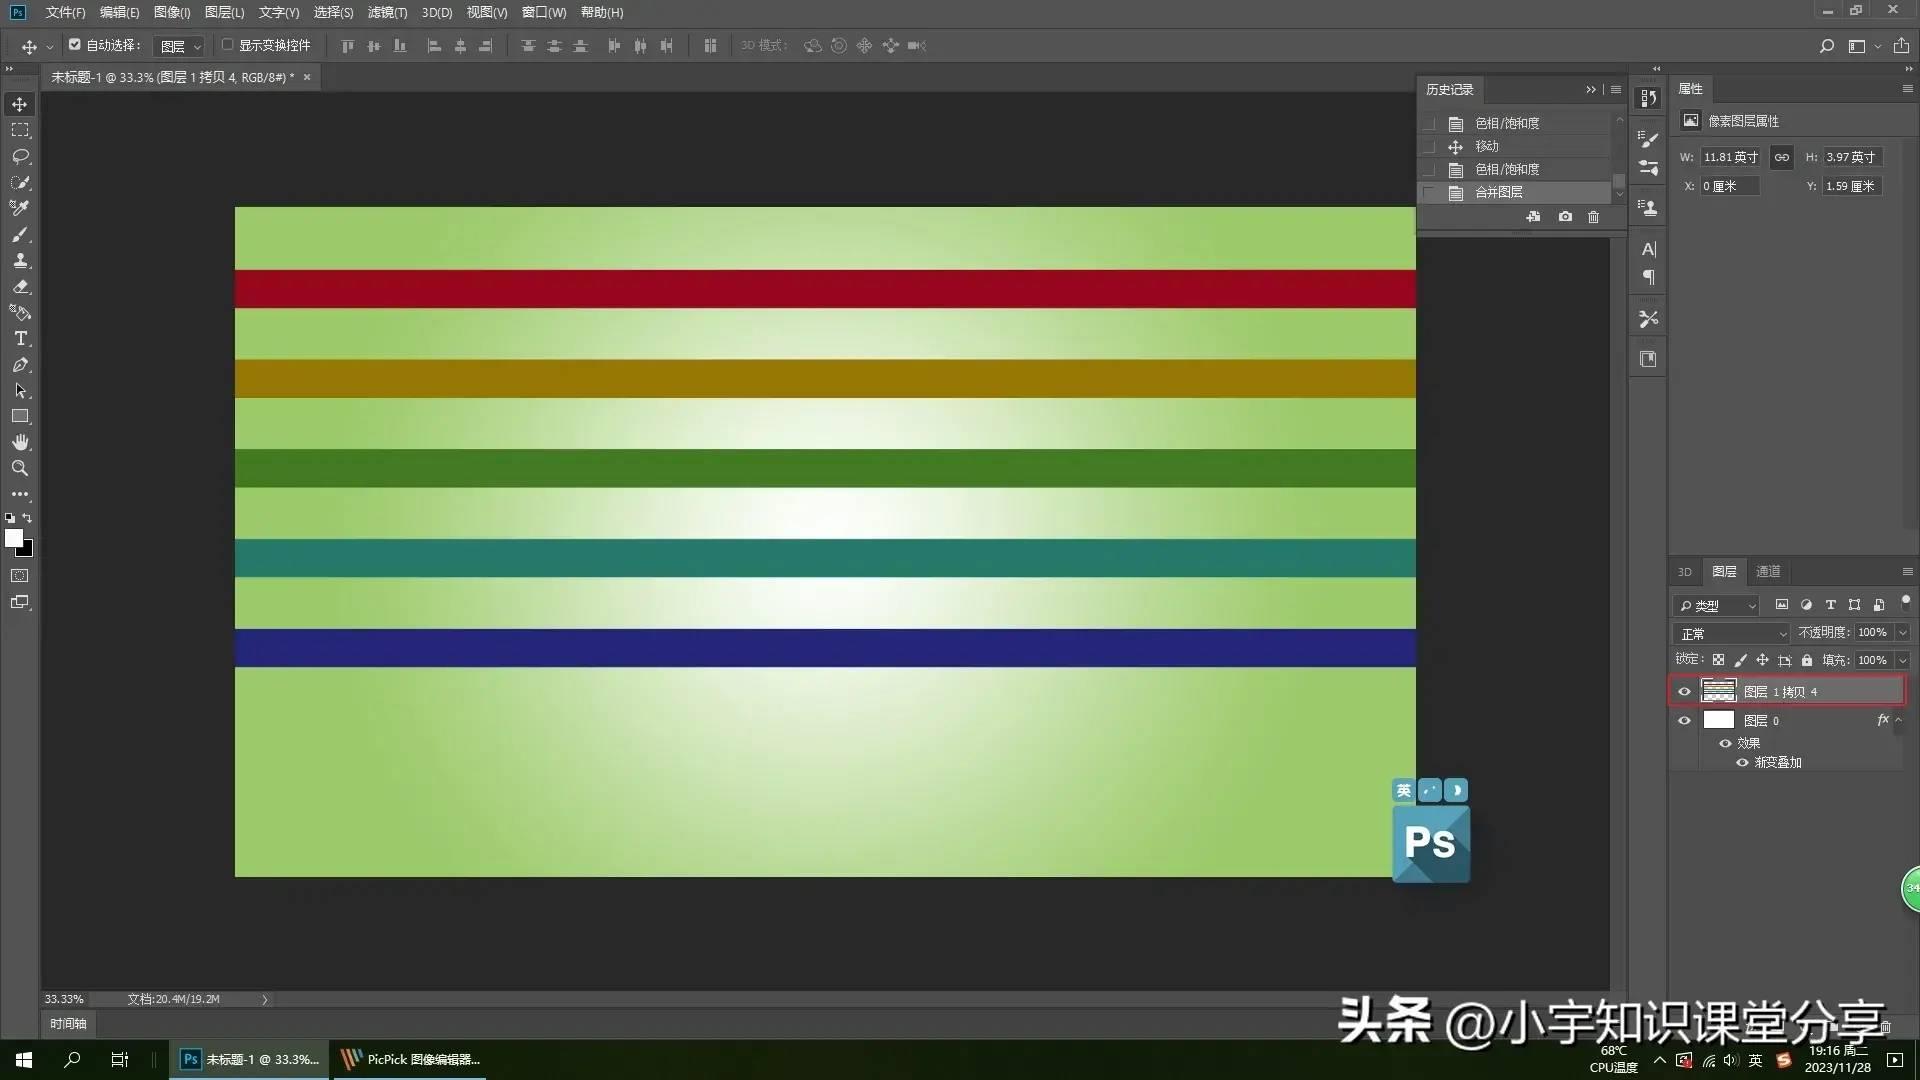
Task: Select the Rectangle shape tool
Action: [x=20, y=416]
